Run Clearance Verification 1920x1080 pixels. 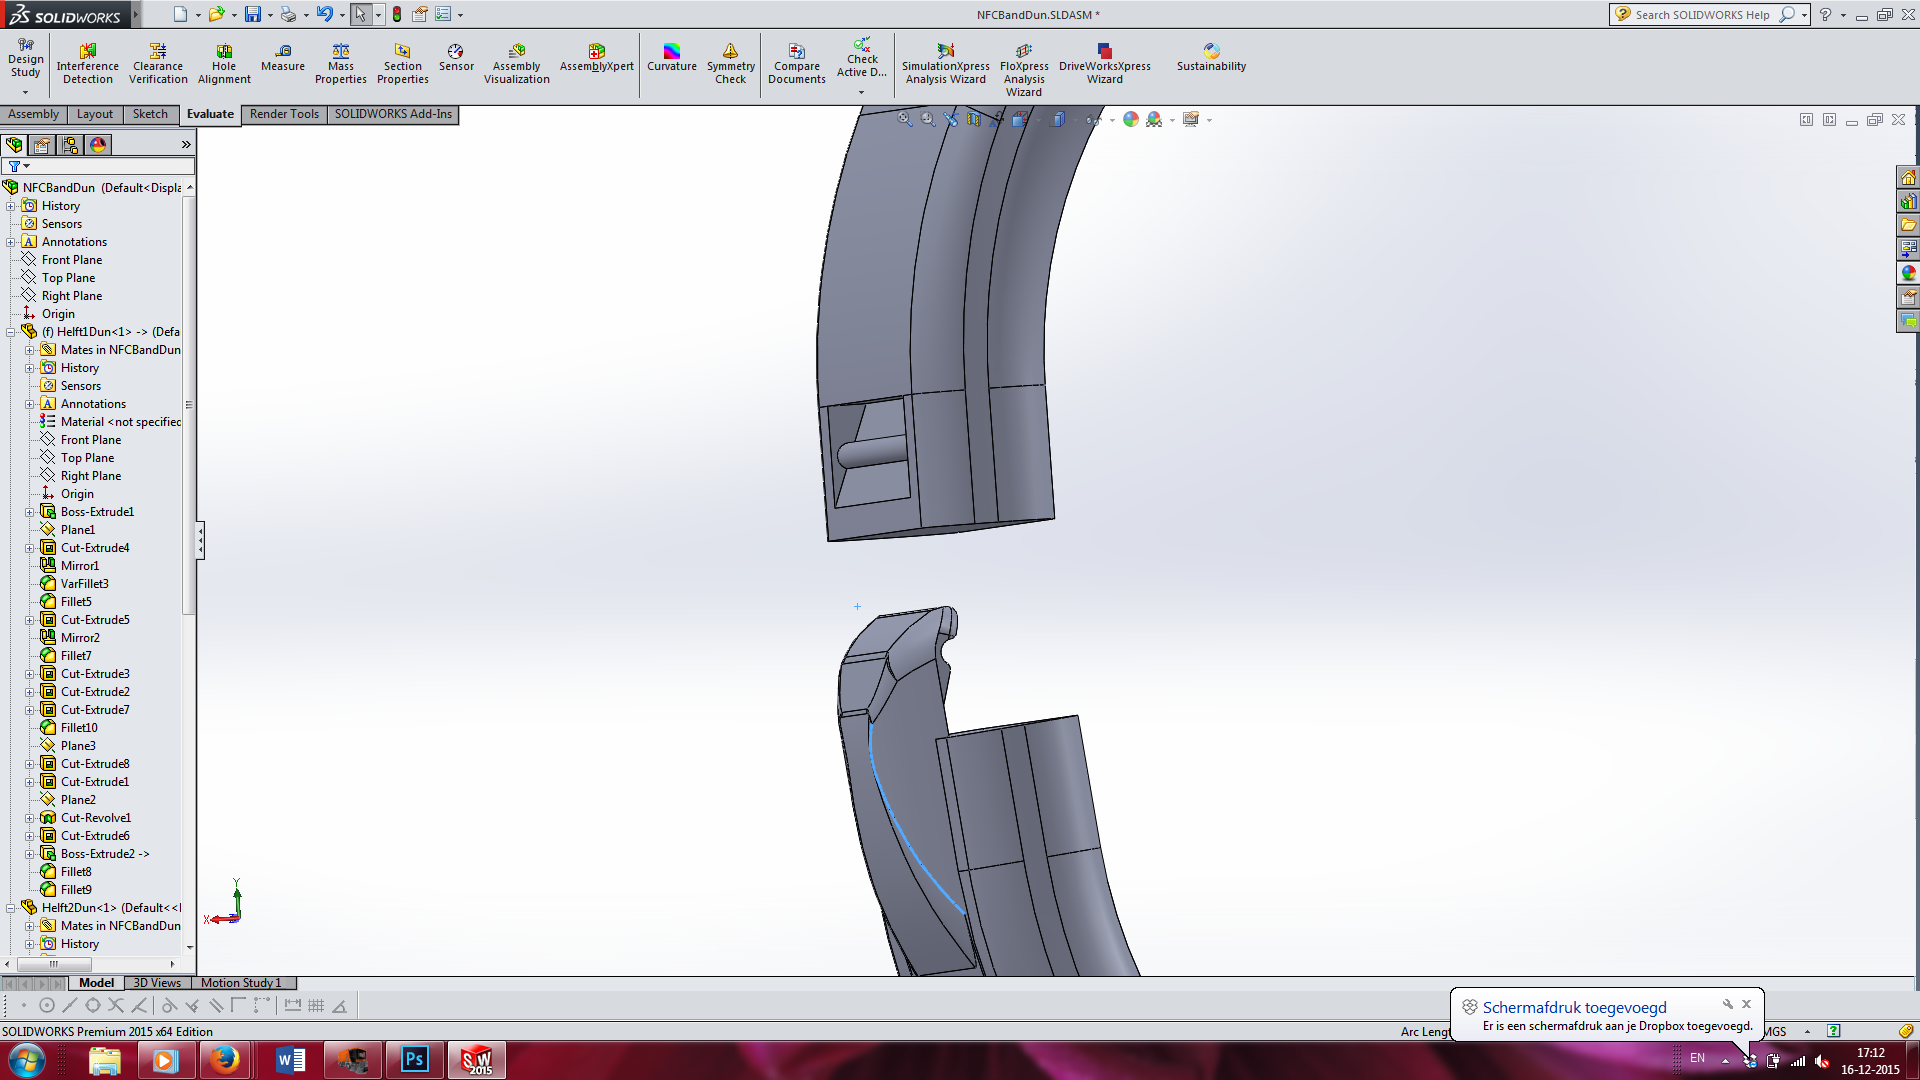tap(158, 64)
